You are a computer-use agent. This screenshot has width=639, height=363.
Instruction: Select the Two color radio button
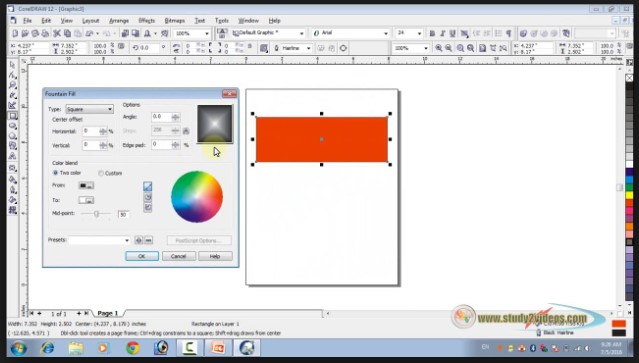coord(55,173)
